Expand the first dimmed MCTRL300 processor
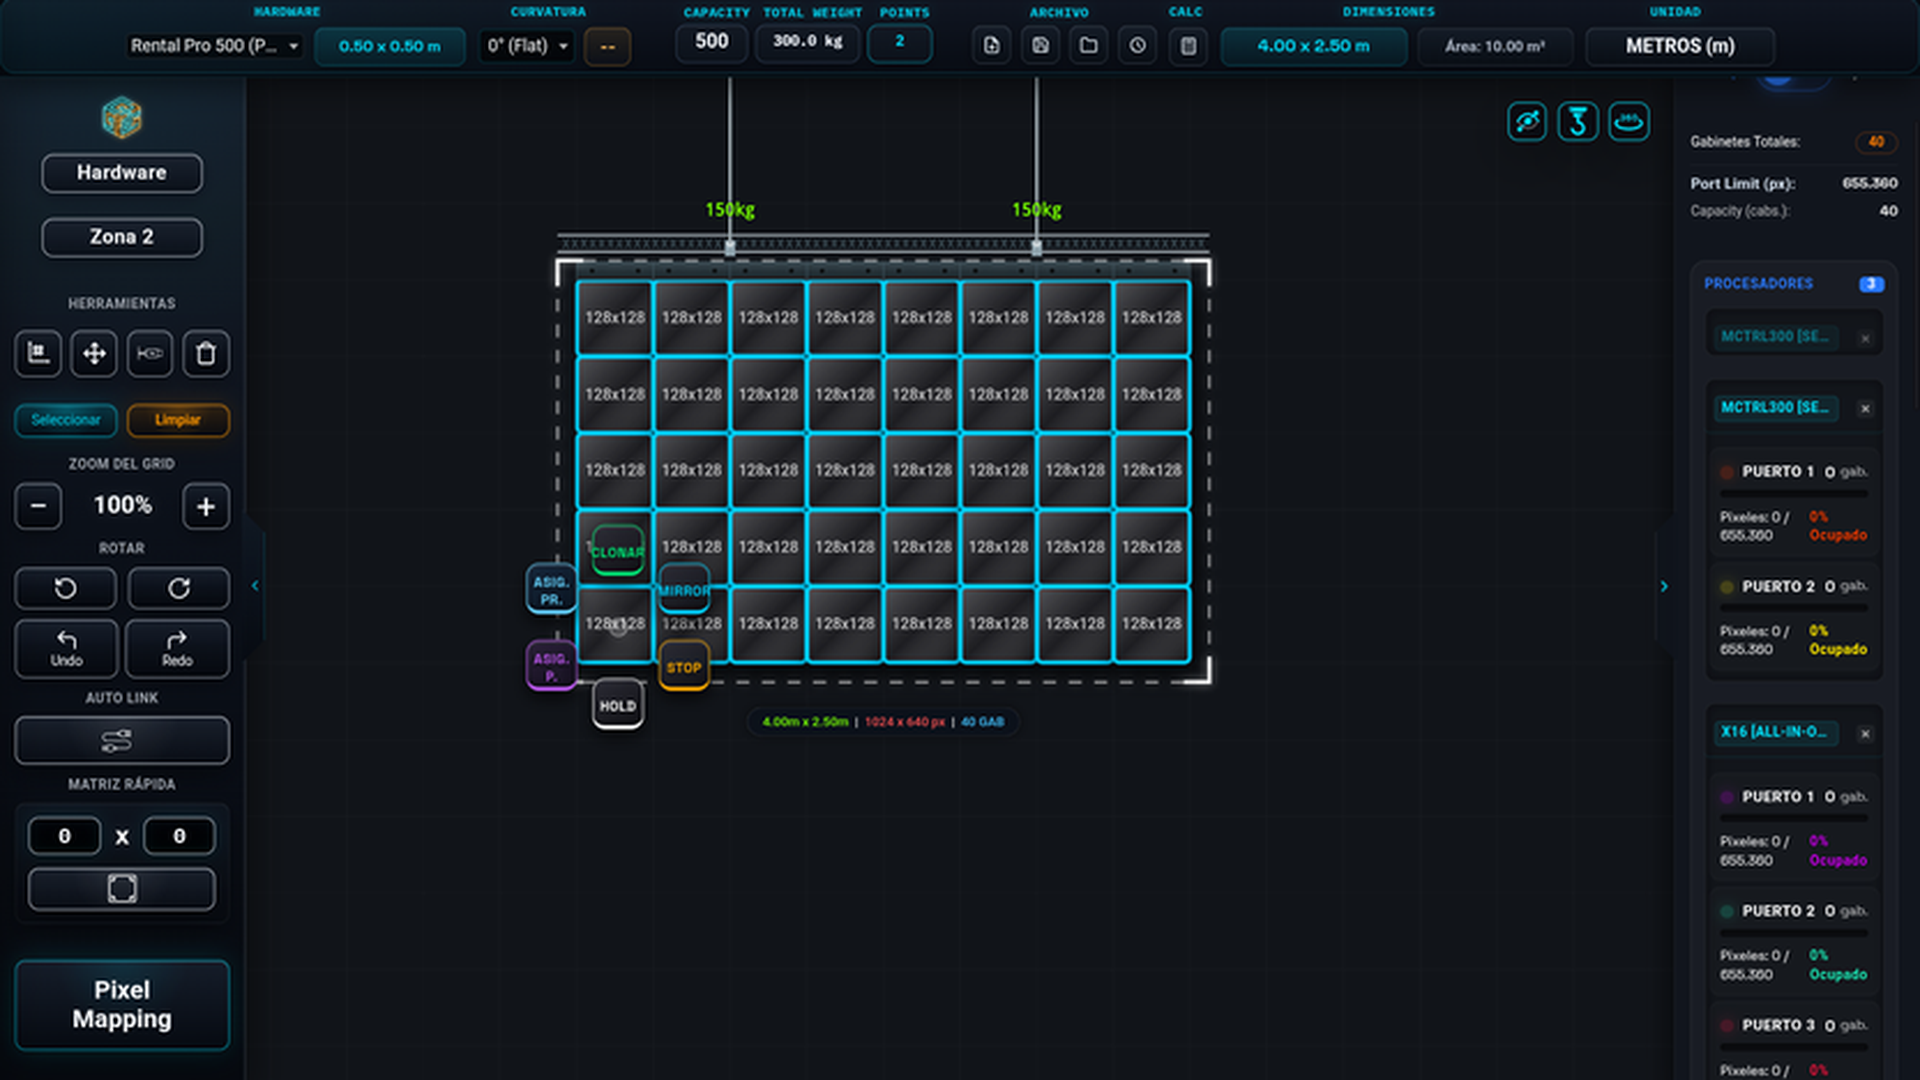Image resolution: width=1920 pixels, height=1080 pixels. point(1776,337)
